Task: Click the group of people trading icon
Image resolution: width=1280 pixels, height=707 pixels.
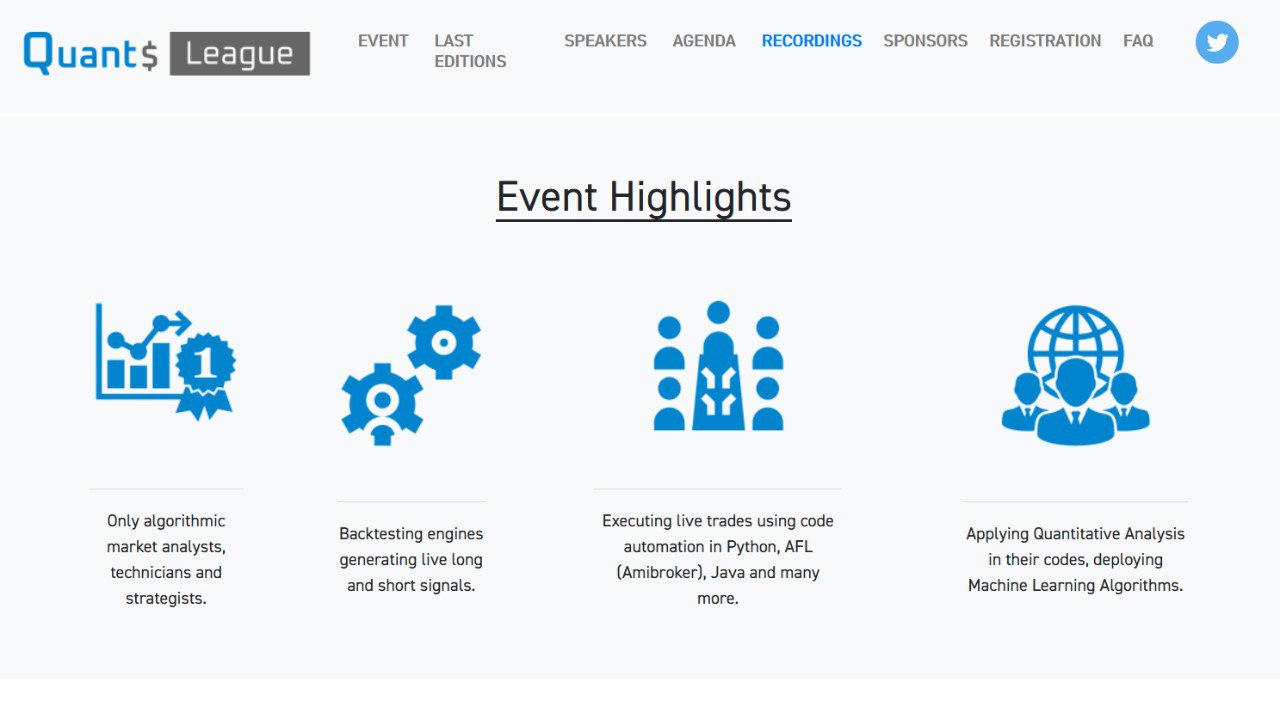Action: click(x=718, y=366)
